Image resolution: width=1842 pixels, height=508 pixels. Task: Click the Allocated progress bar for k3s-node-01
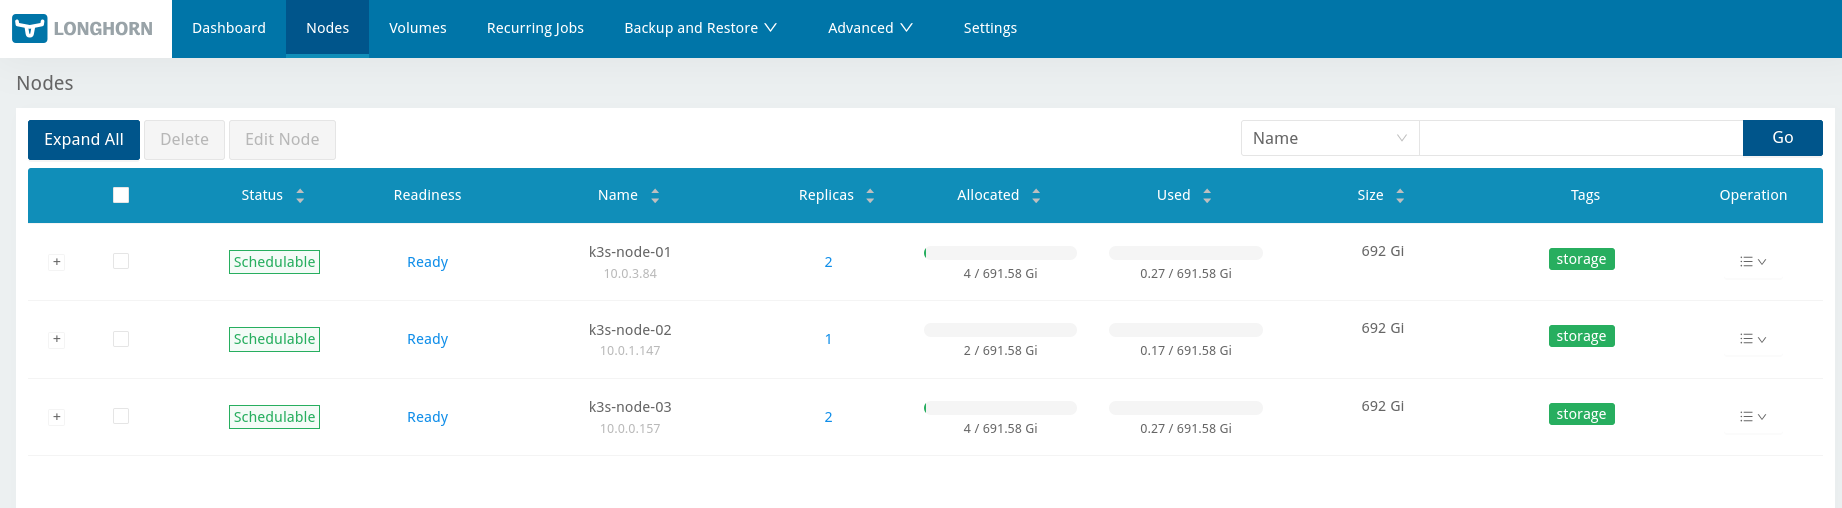click(x=1000, y=253)
